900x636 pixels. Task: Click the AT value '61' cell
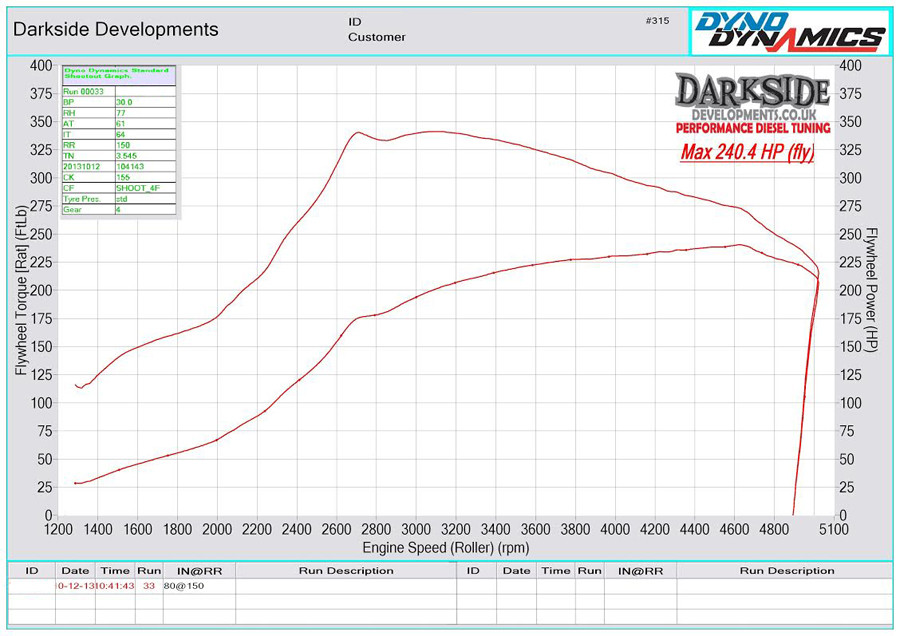[145, 123]
